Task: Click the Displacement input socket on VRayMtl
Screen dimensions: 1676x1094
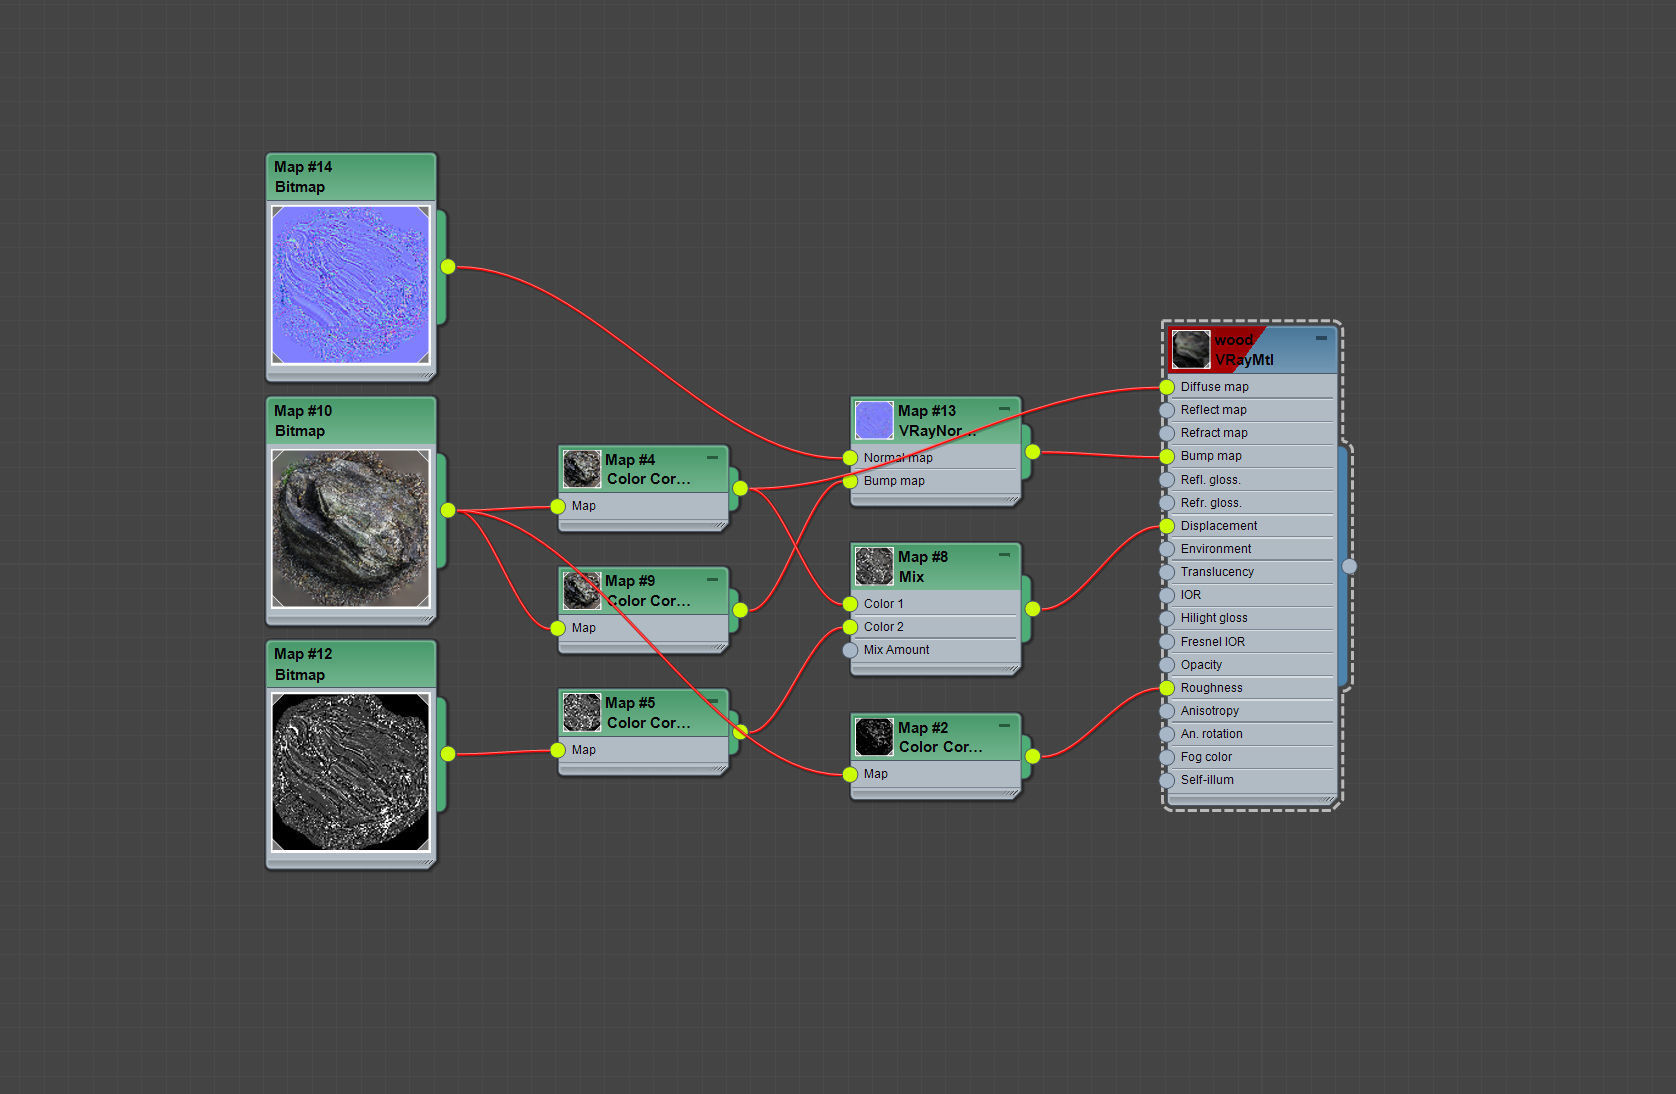Action: (1167, 526)
